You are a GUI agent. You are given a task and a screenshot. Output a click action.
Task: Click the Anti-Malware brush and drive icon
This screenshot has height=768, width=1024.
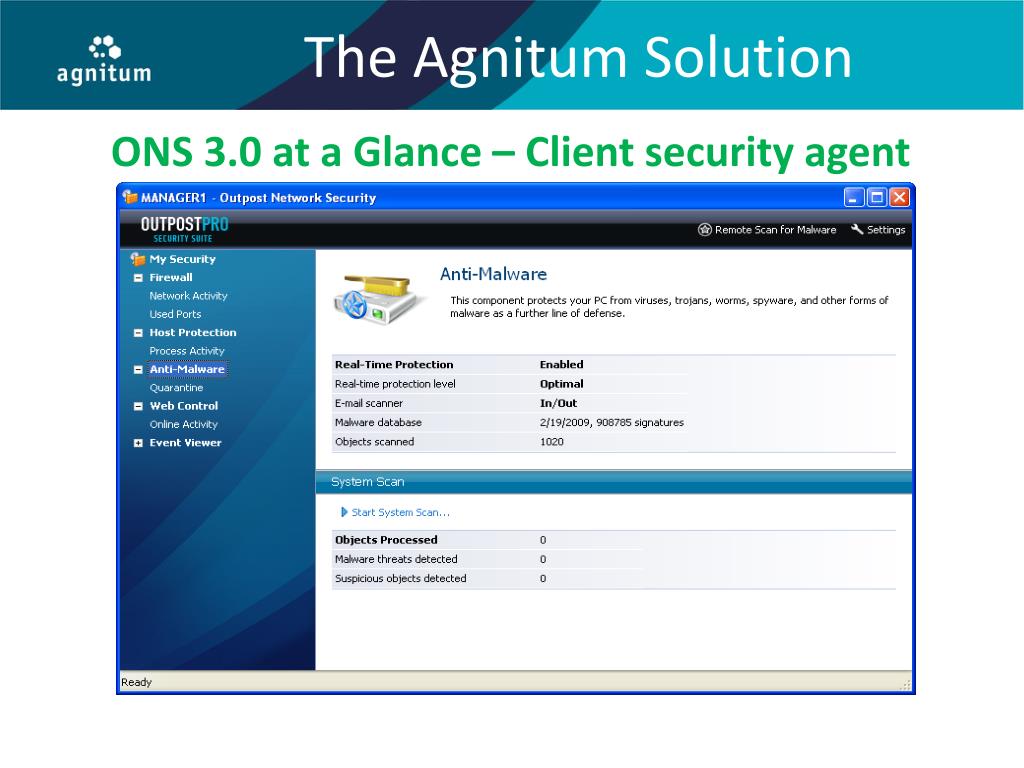[377, 300]
